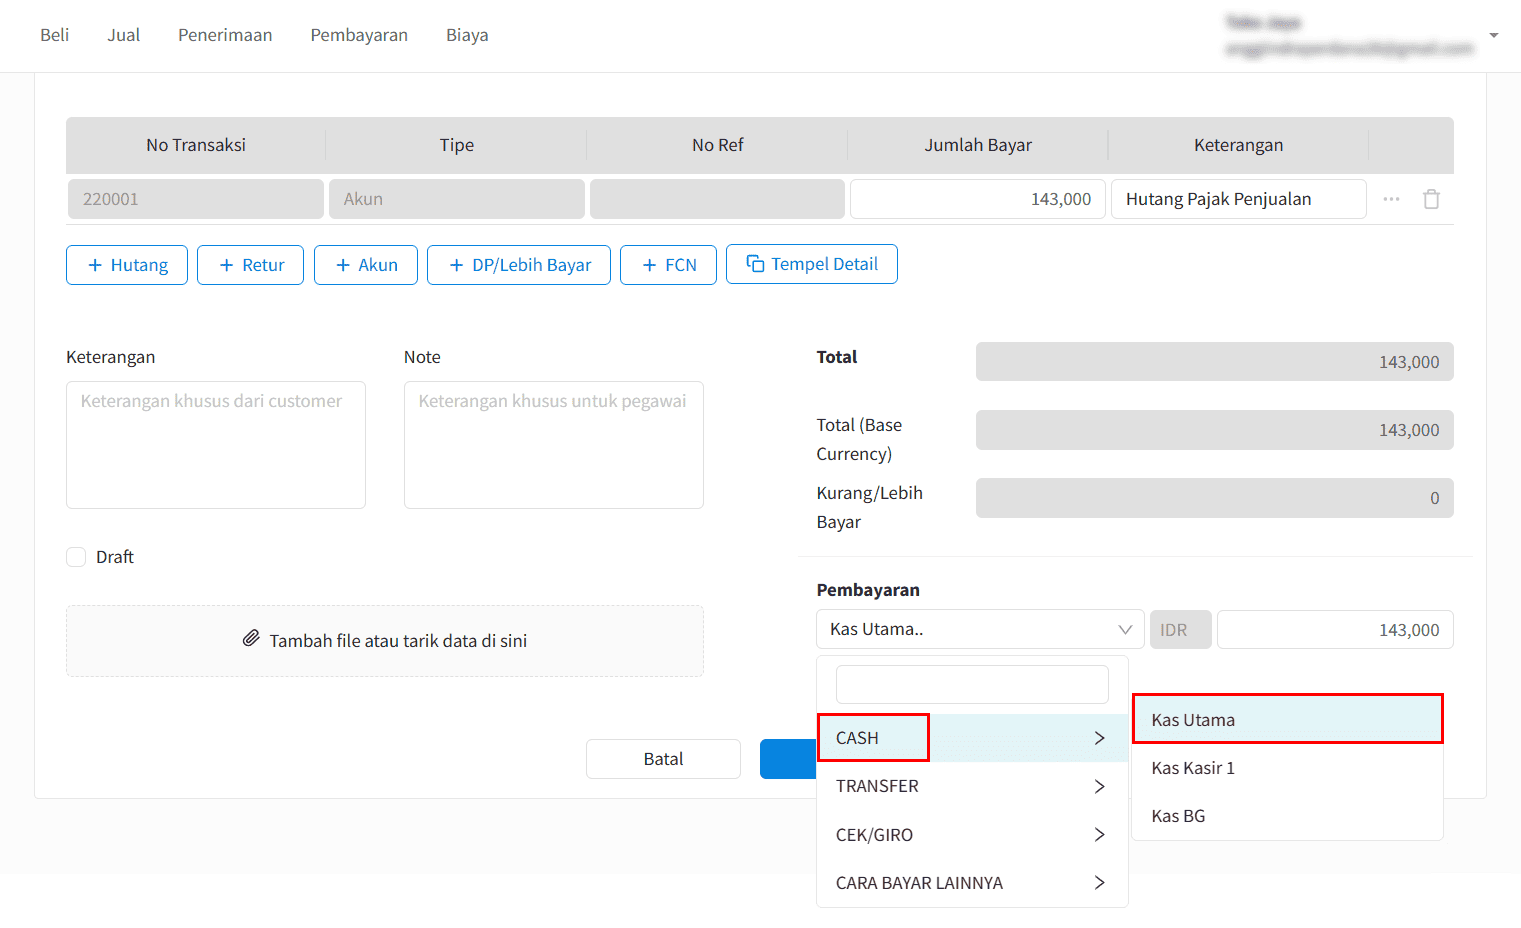This screenshot has height=928, width=1521.
Task: Click the + Akun button
Action: [366, 265]
